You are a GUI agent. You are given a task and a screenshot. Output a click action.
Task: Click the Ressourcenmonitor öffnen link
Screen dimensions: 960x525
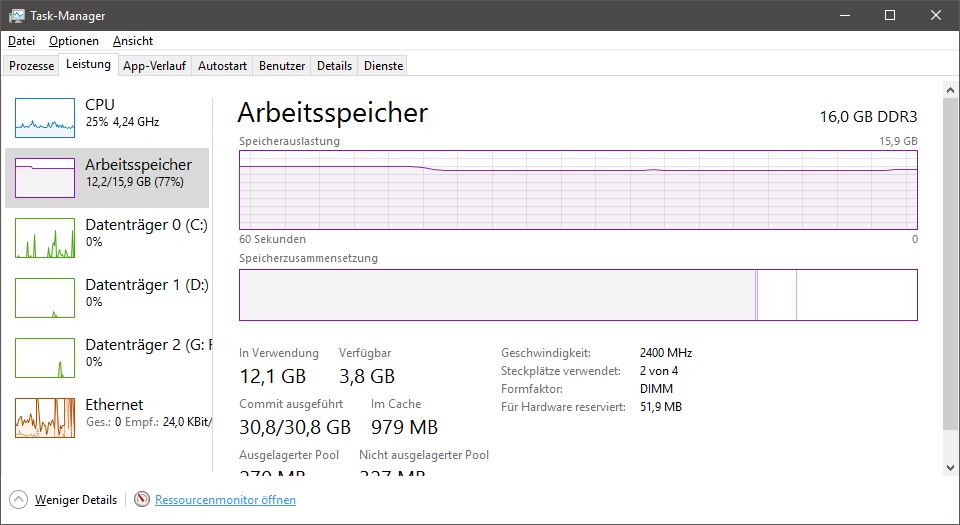pos(225,499)
